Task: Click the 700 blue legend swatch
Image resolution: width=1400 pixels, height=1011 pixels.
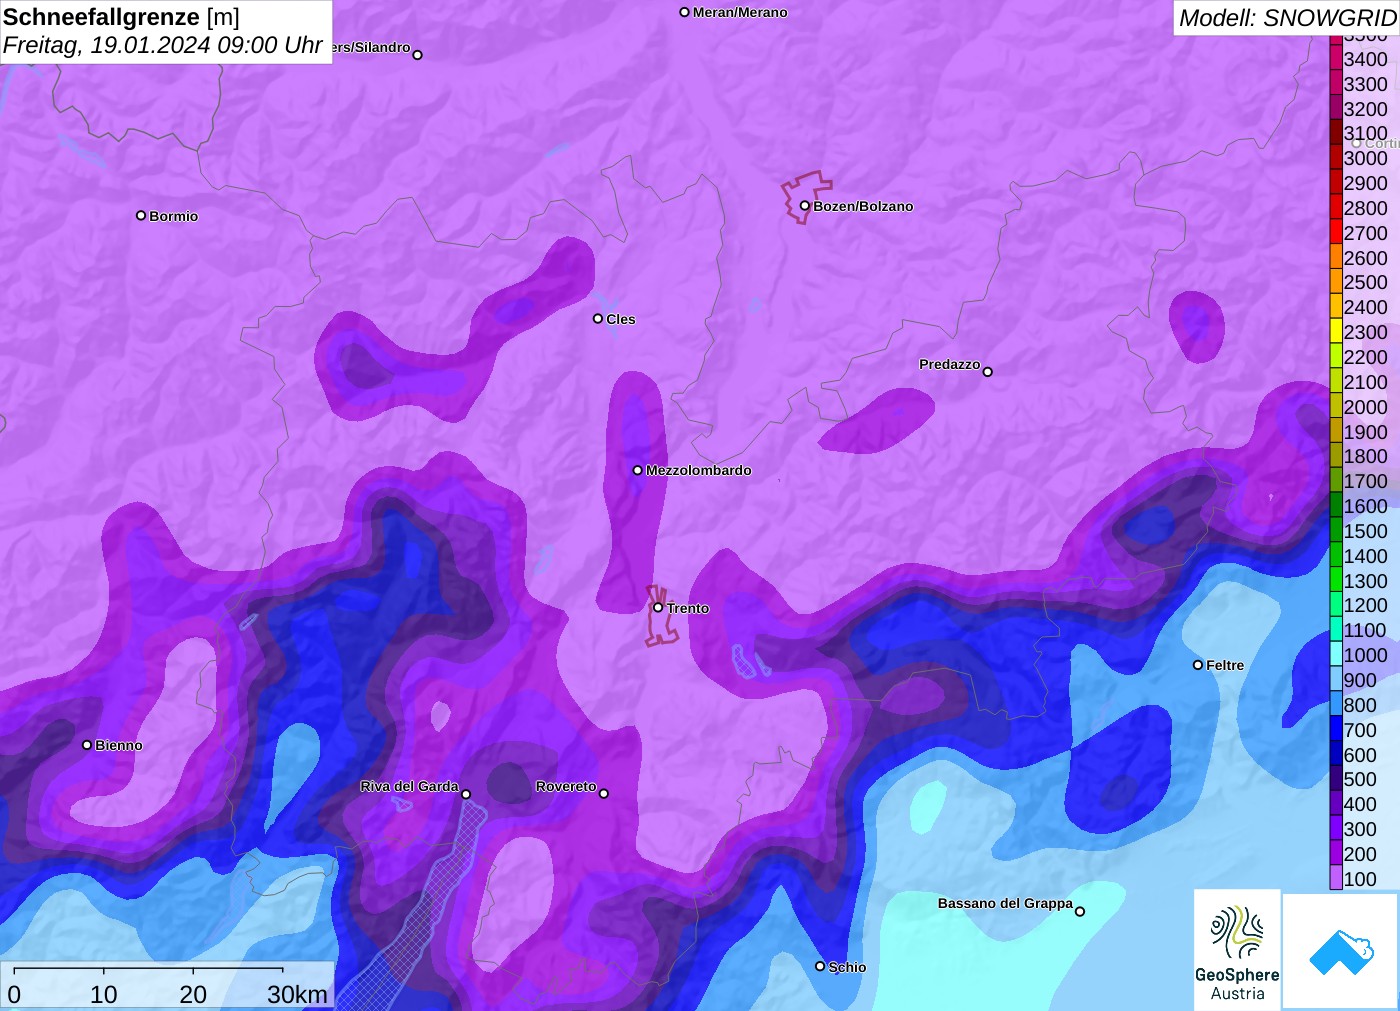Action: [1336, 729]
